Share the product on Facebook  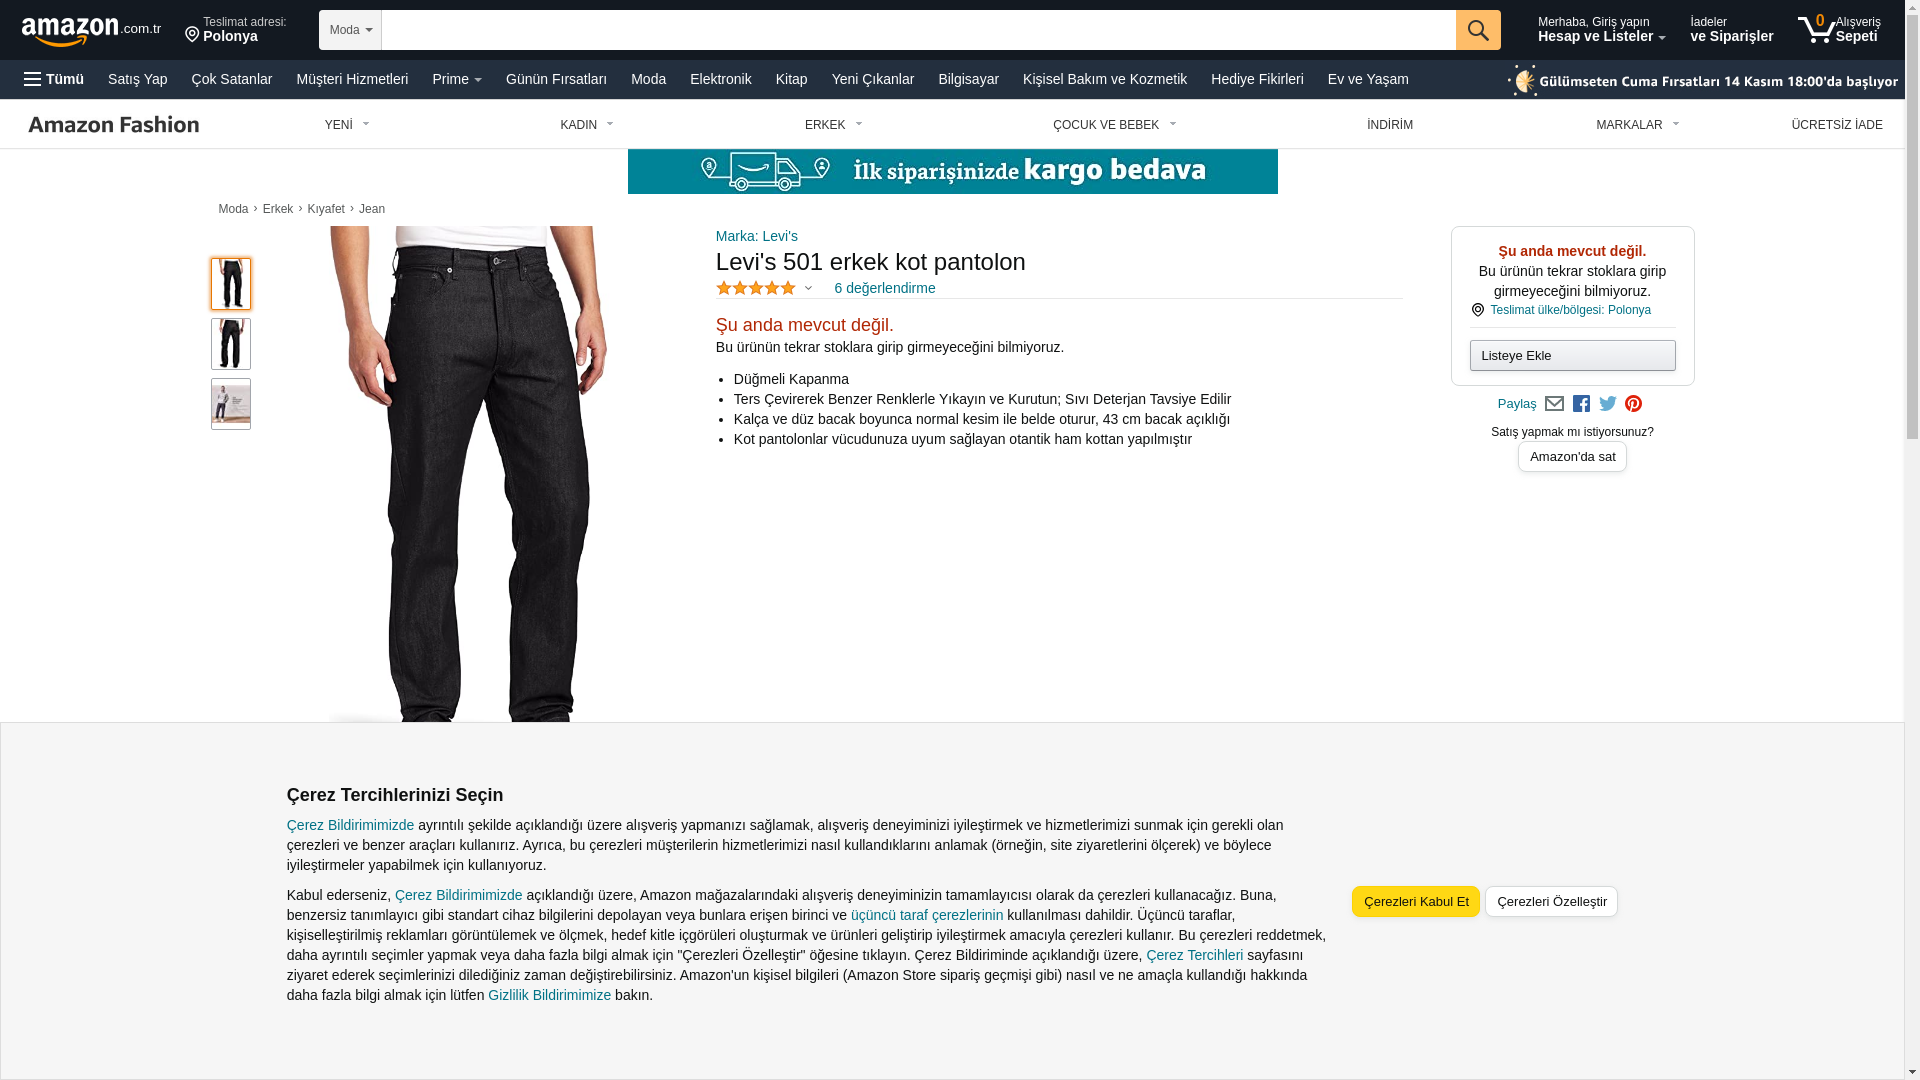click(1581, 404)
